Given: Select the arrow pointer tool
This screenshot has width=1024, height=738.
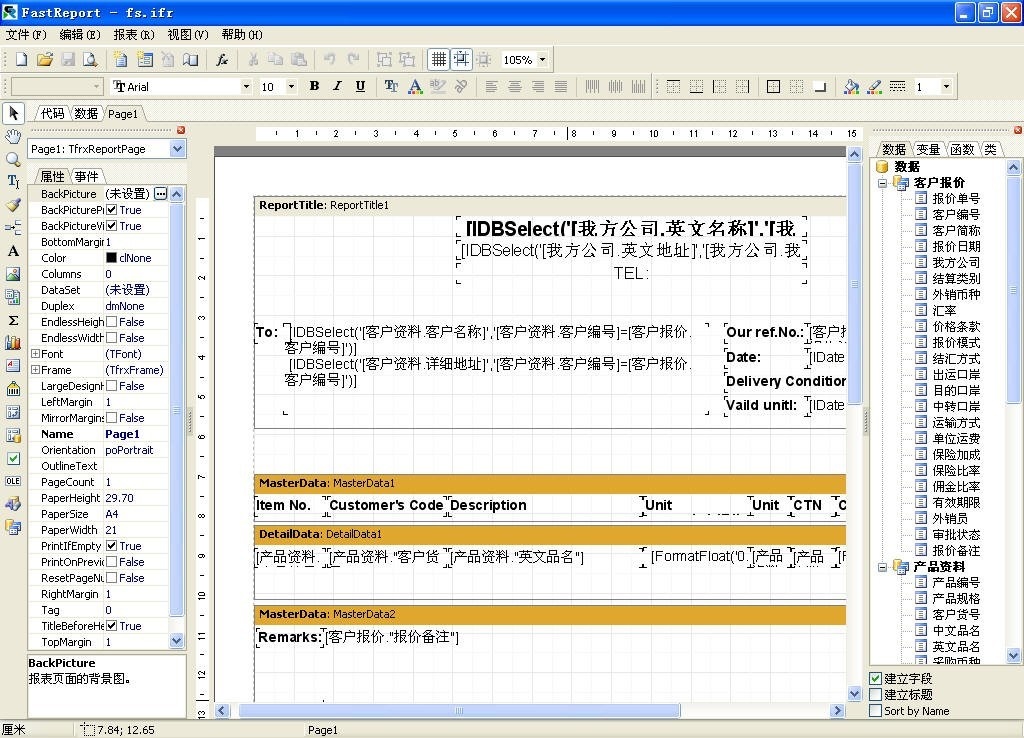Looking at the screenshot, I should (13, 113).
